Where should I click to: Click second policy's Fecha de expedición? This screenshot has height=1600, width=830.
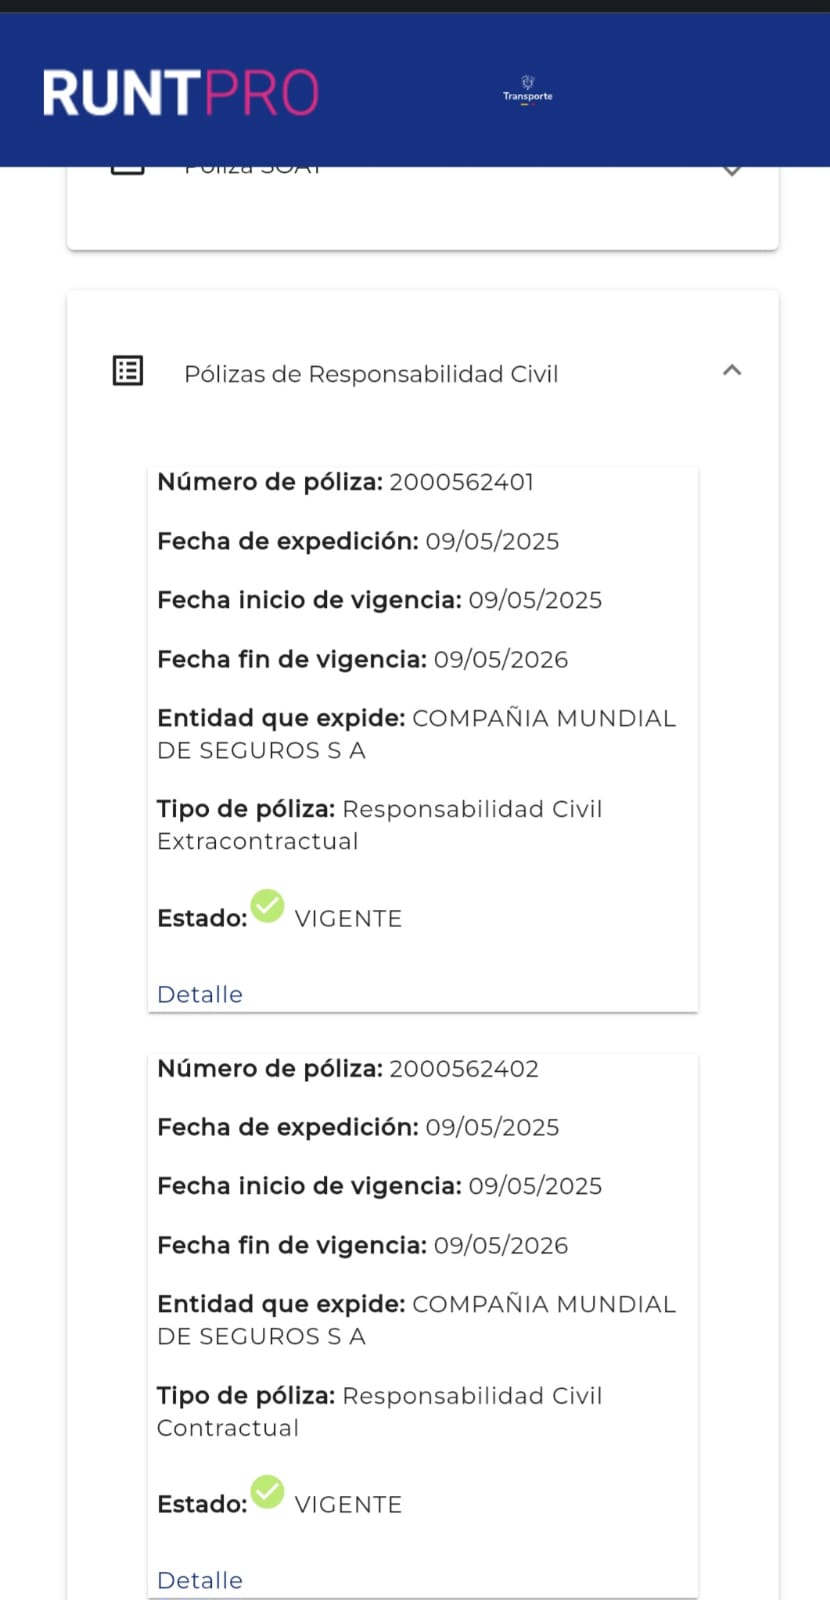coord(492,1127)
